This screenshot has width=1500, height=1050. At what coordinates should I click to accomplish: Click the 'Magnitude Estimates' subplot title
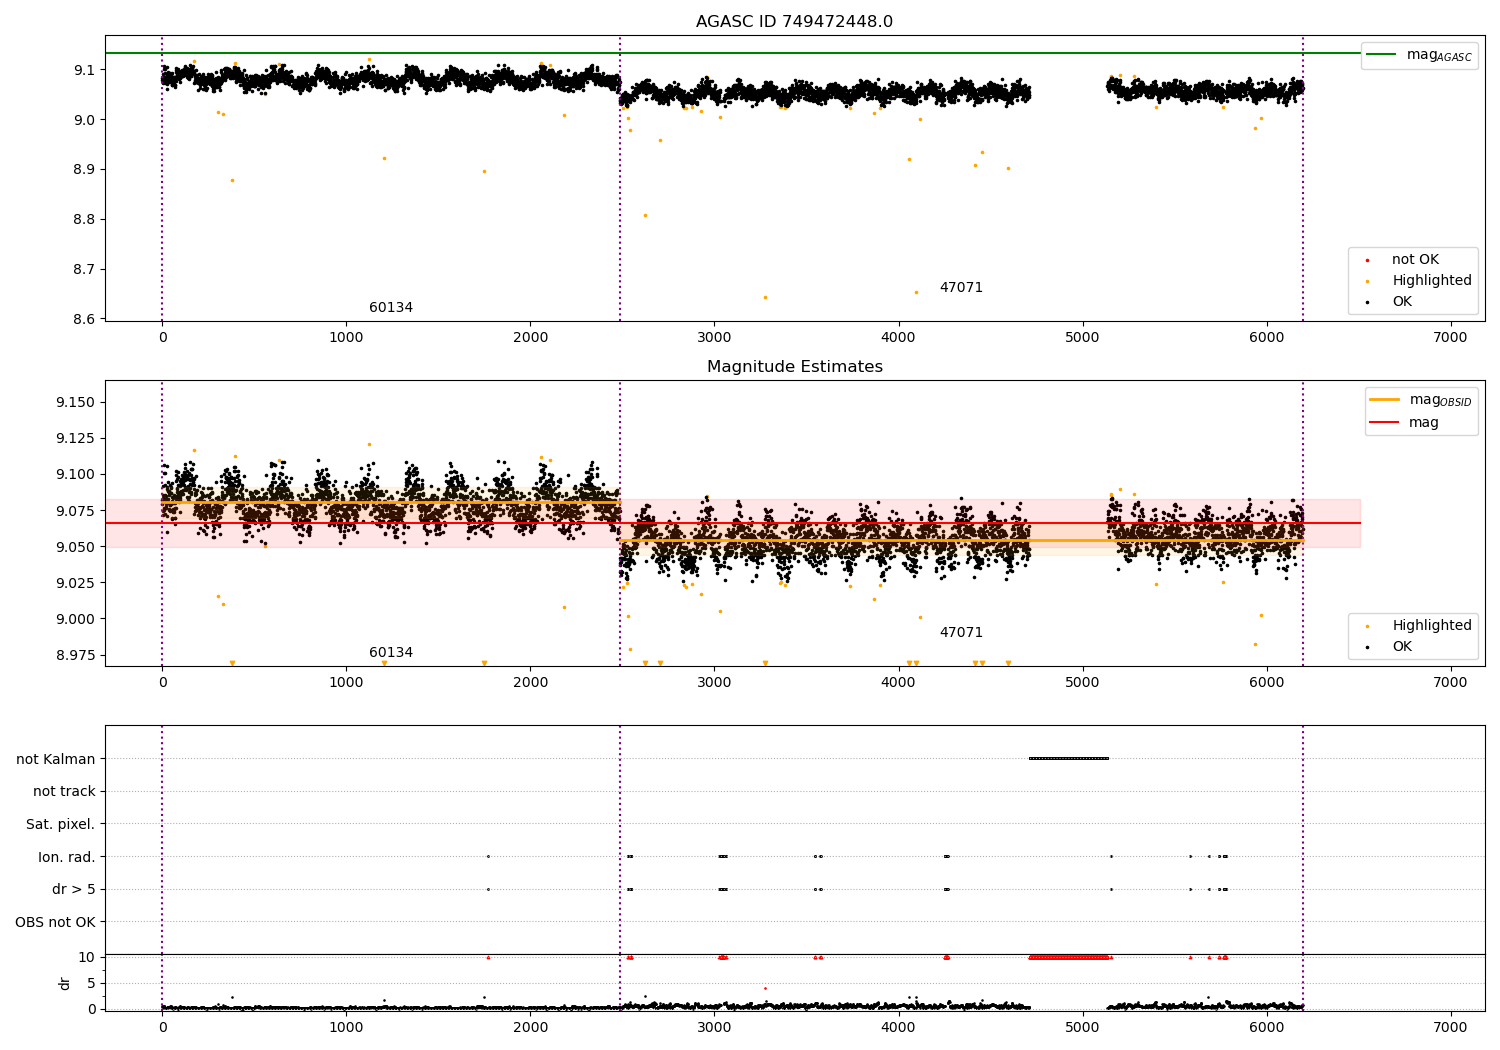(x=794, y=367)
